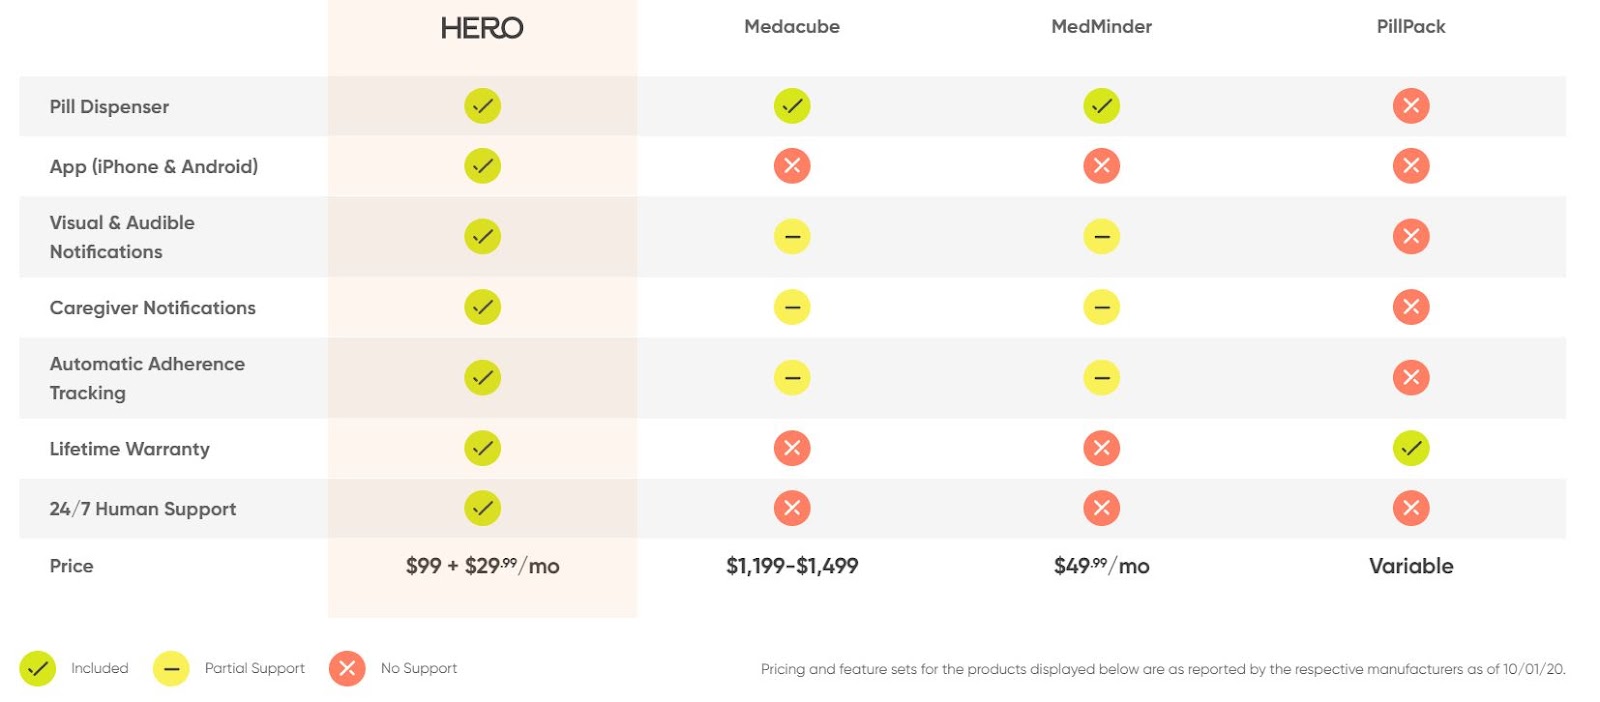
Task: Click the Lifetime Warranty row label
Action: coord(130,449)
